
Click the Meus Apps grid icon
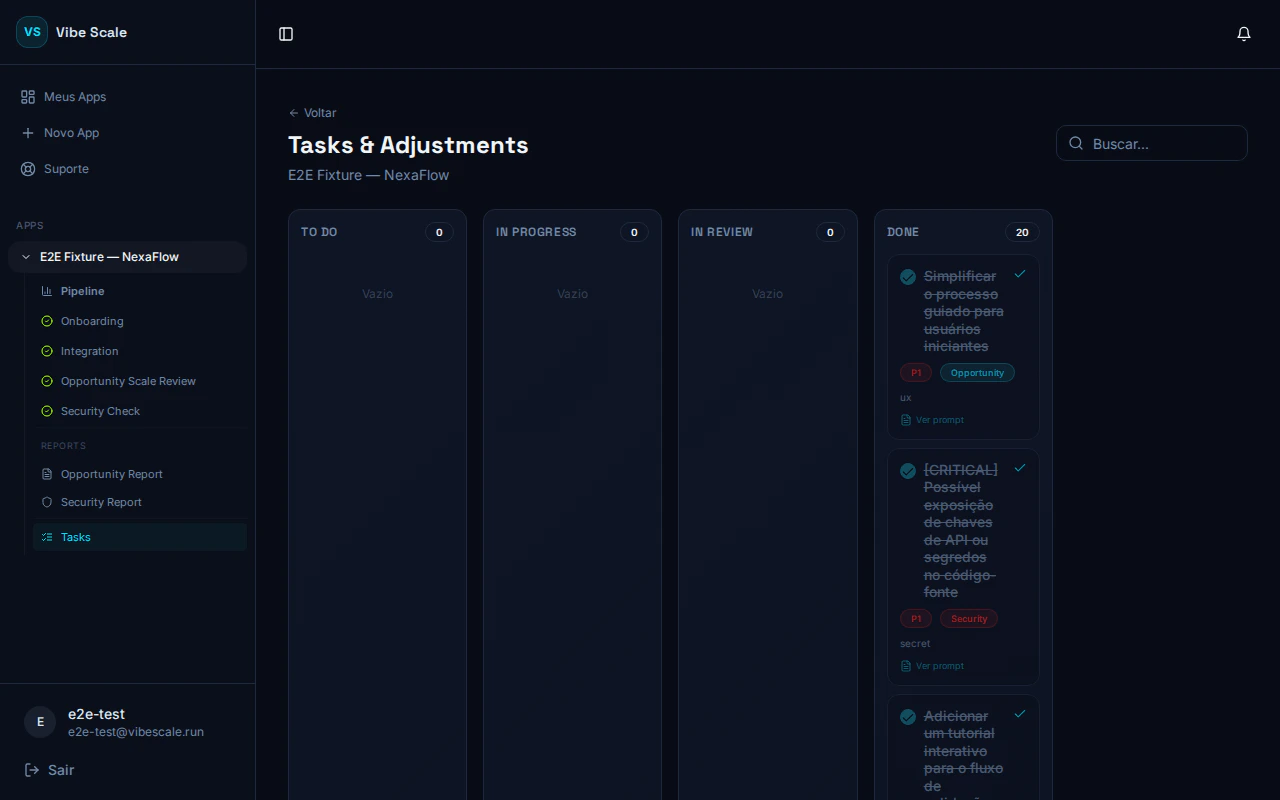pos(27,96)
